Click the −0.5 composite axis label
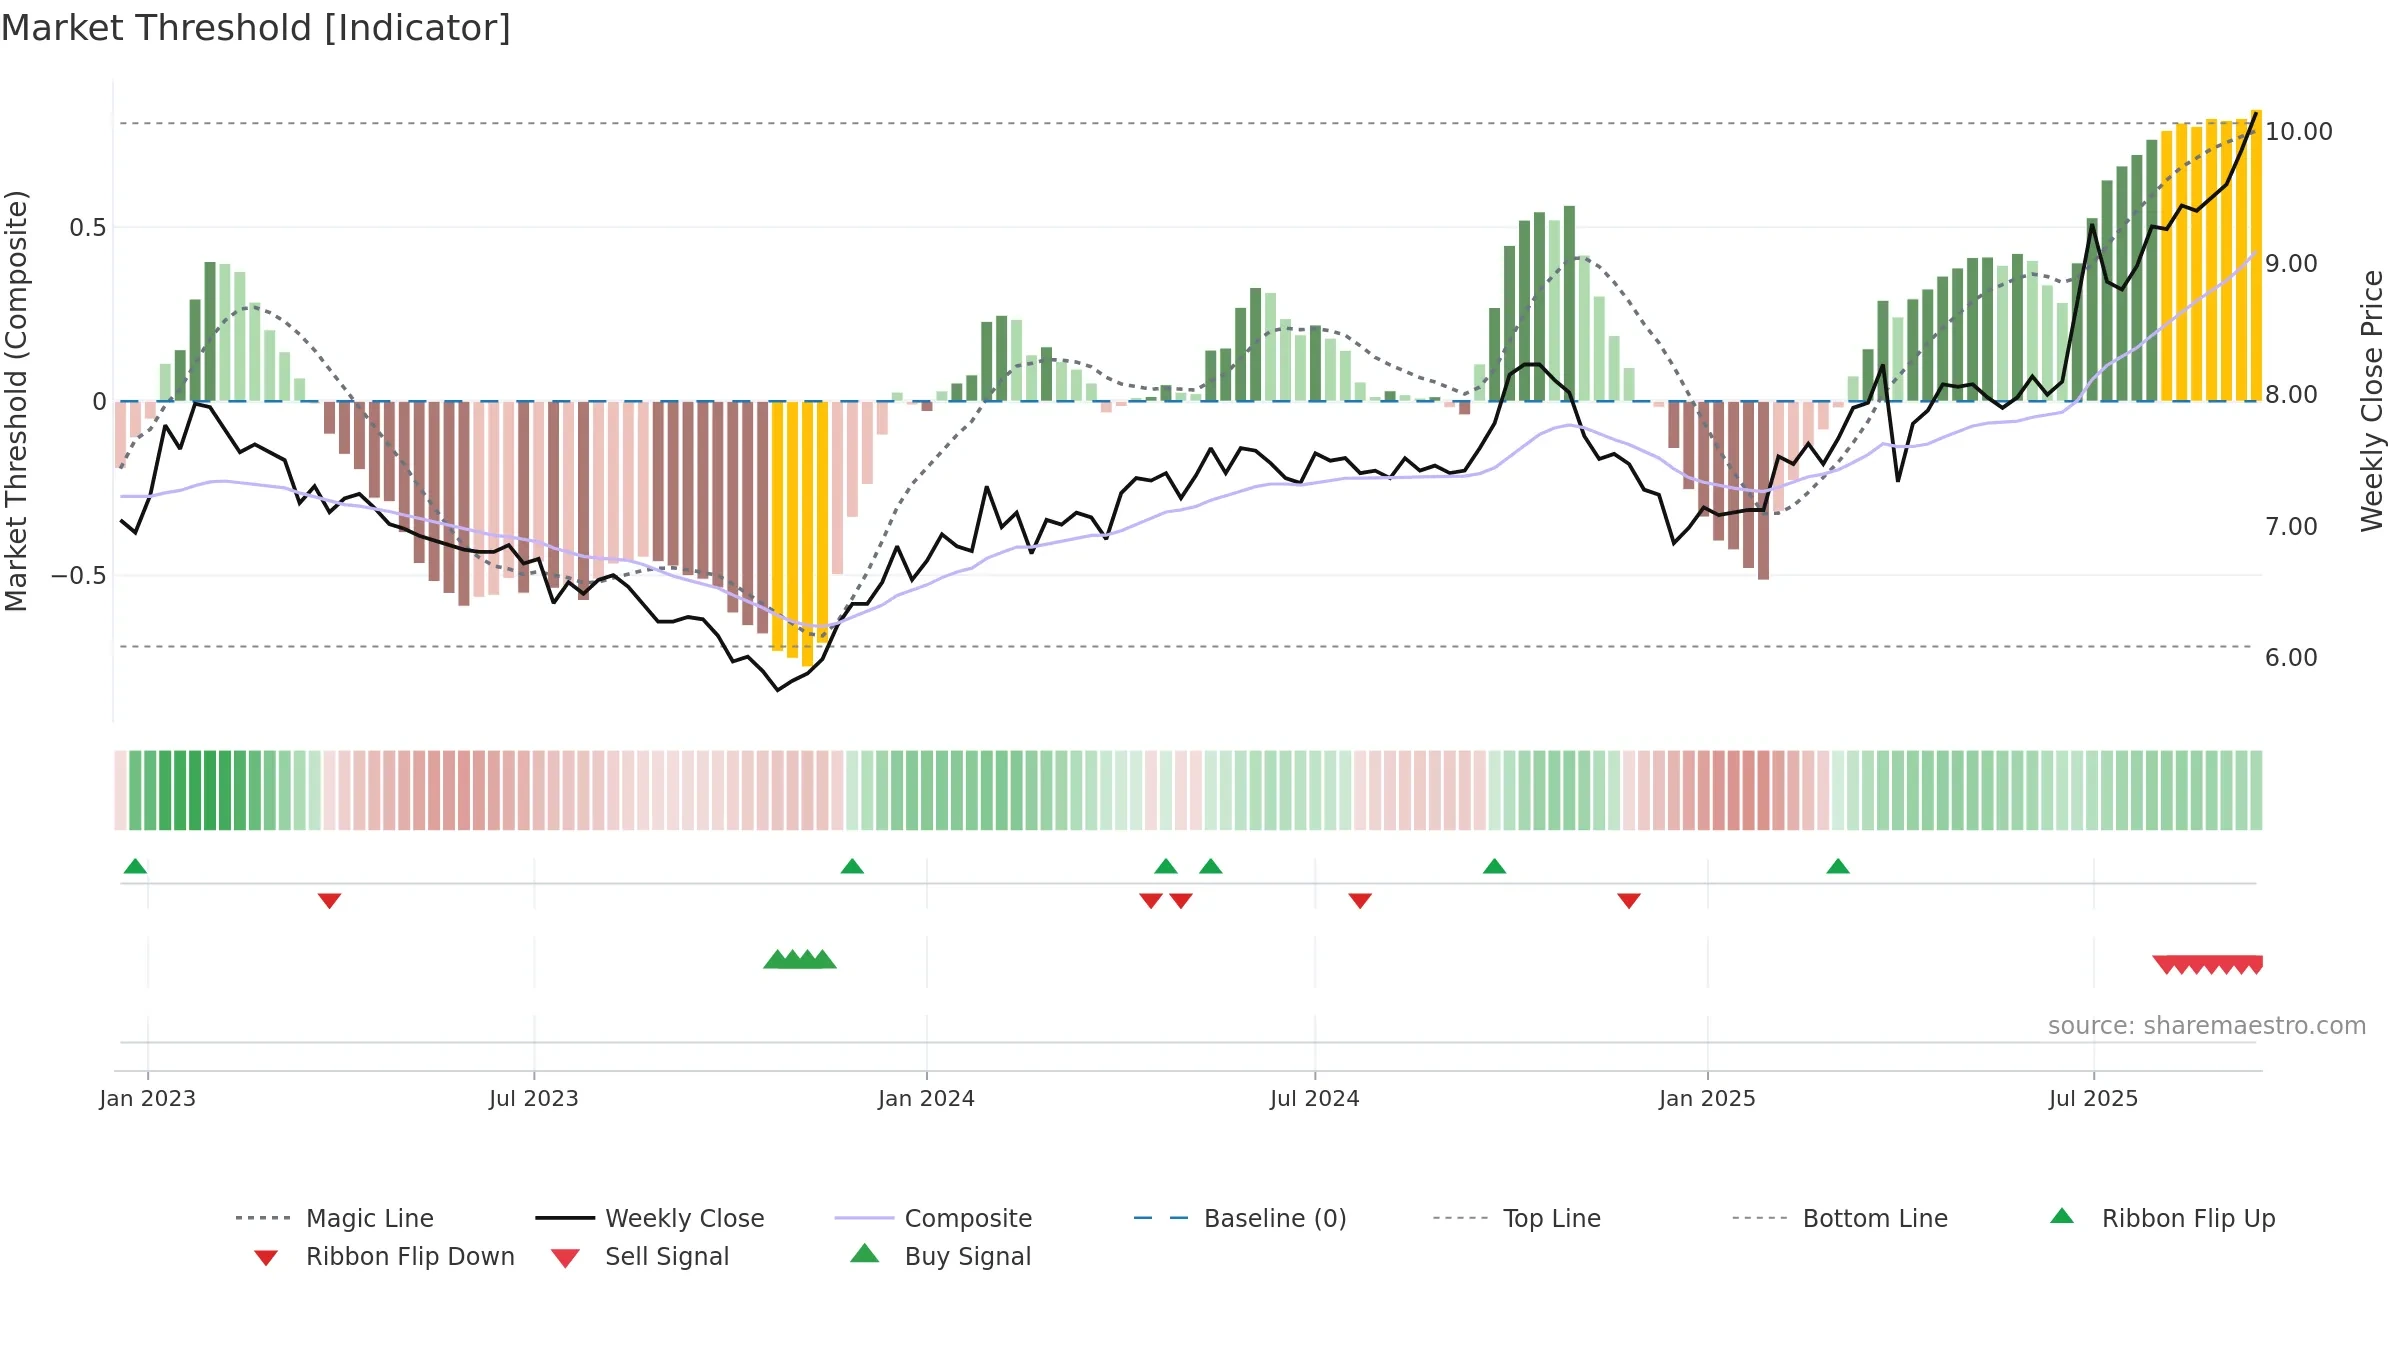Viewport: 2400px width, 1350px height. 79,576
